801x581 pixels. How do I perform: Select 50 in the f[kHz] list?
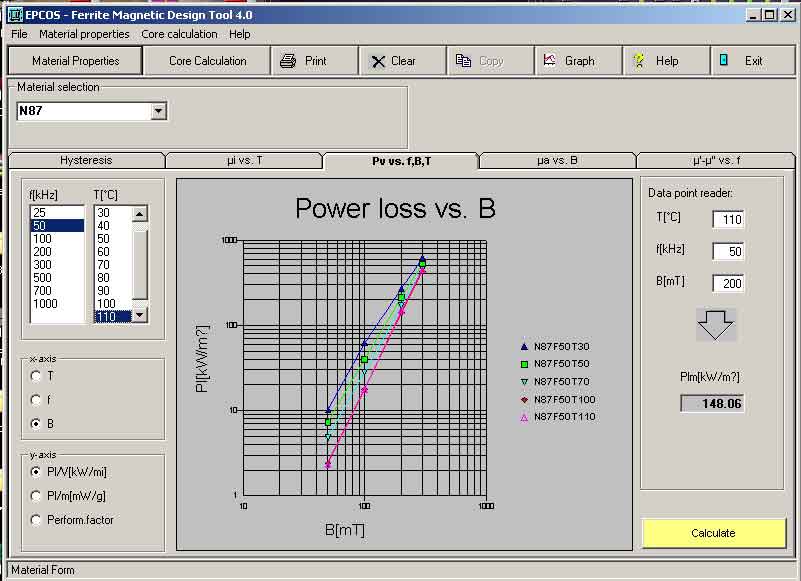click(57, 226)
